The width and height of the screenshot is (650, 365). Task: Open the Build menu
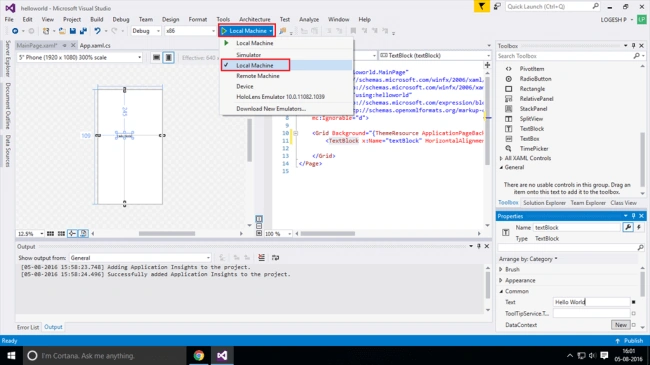point(97,19)
